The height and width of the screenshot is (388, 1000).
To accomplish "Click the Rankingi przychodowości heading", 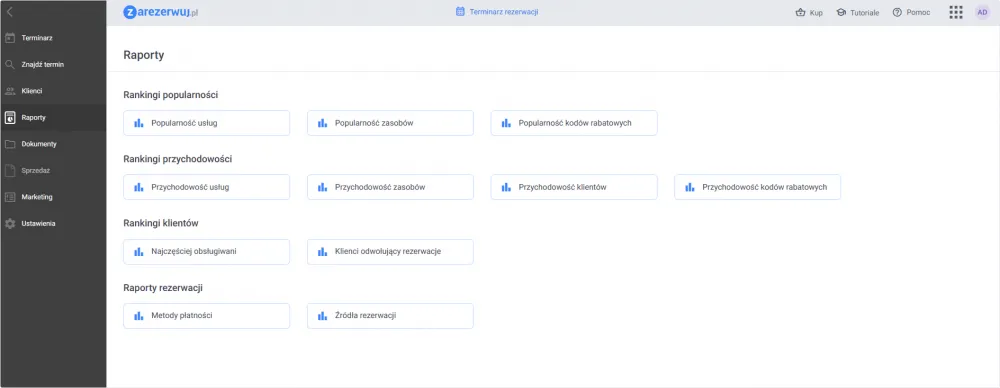I will pyautogui.click(x=177, y=159).
